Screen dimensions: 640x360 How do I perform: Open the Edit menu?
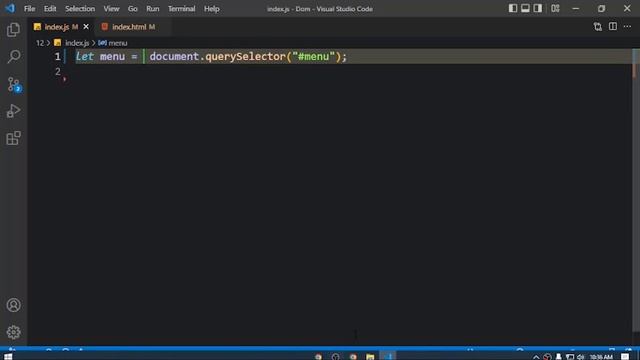click(50, 9)
